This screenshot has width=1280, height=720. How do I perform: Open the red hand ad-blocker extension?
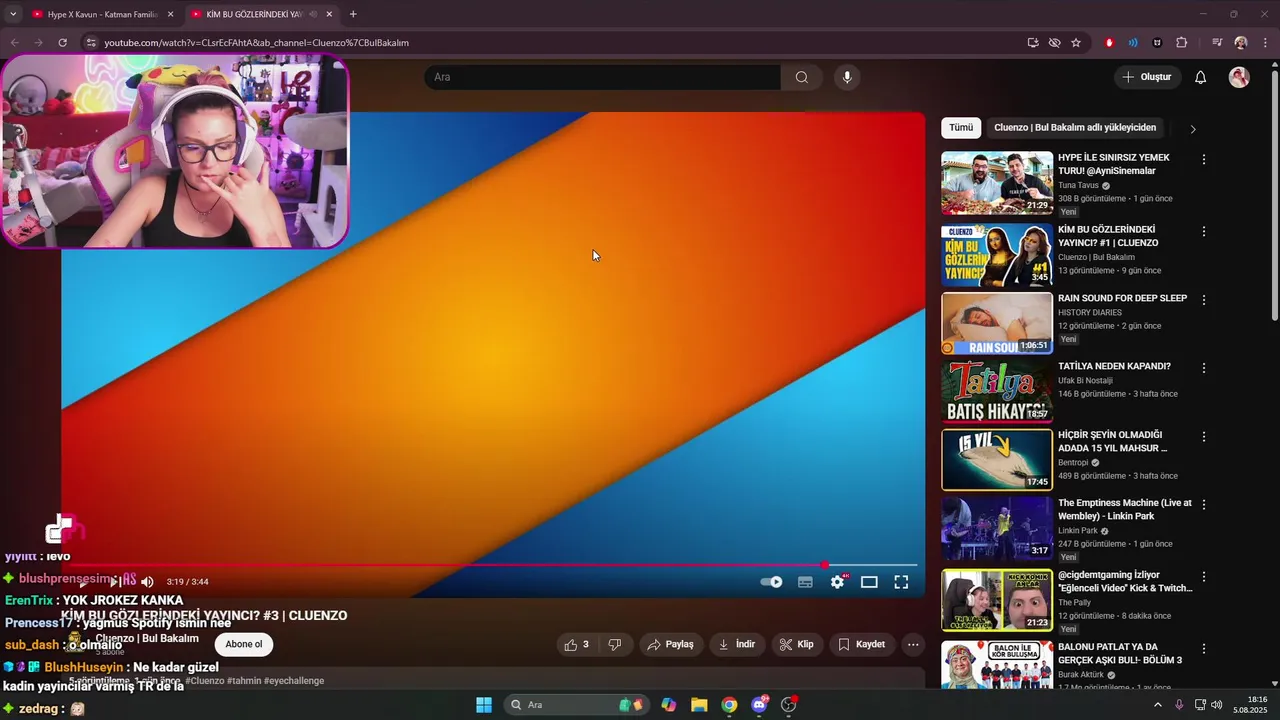[1109, 43]
